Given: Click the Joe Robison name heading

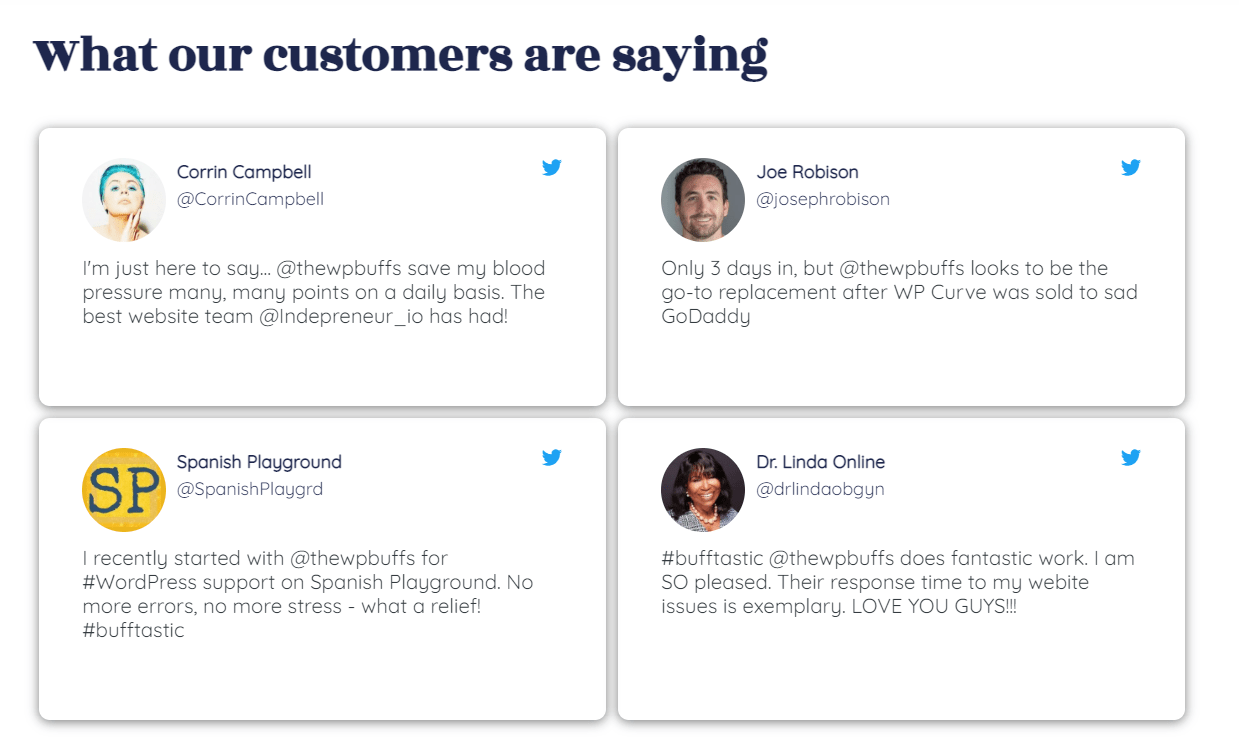Looking at the screenshot, I should point(807,172).
